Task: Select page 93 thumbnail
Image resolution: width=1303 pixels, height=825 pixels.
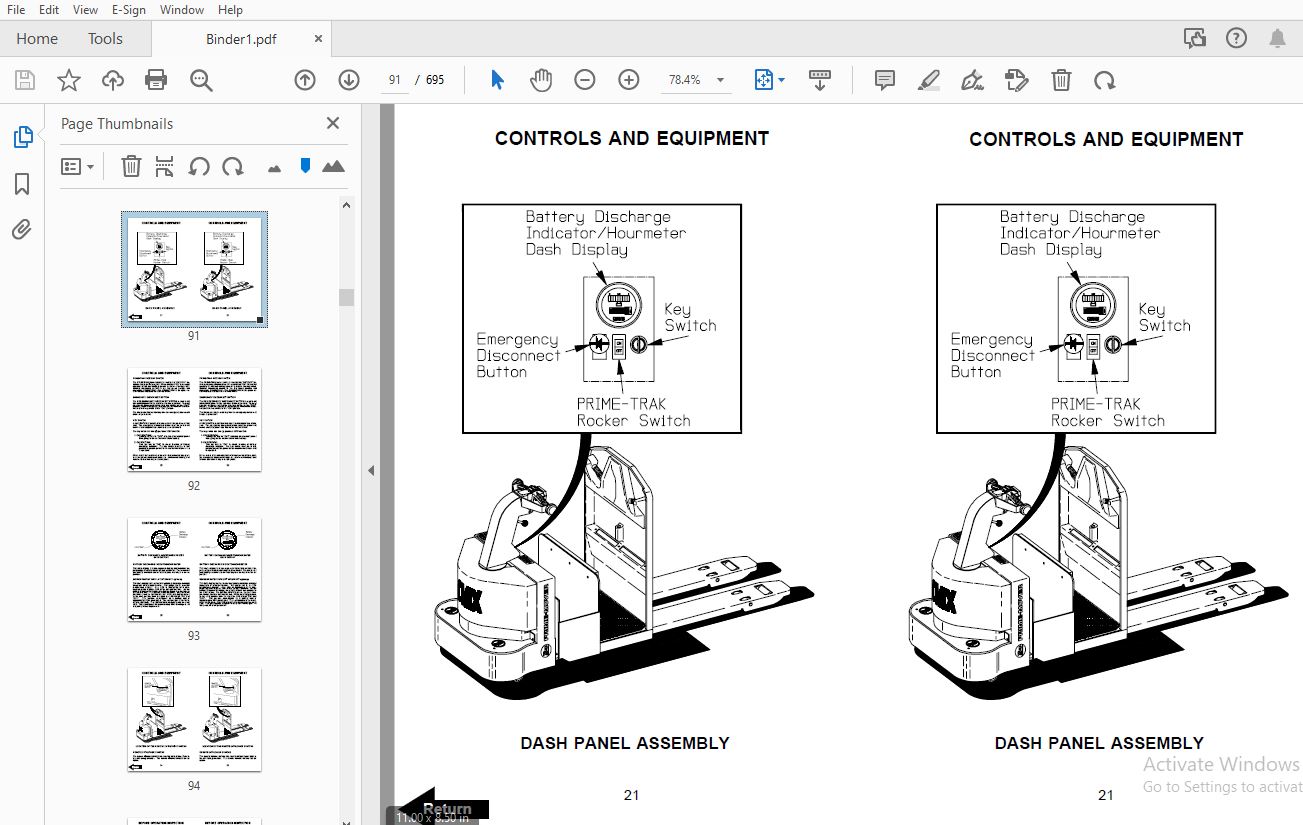Action: (x=194, y=570)
